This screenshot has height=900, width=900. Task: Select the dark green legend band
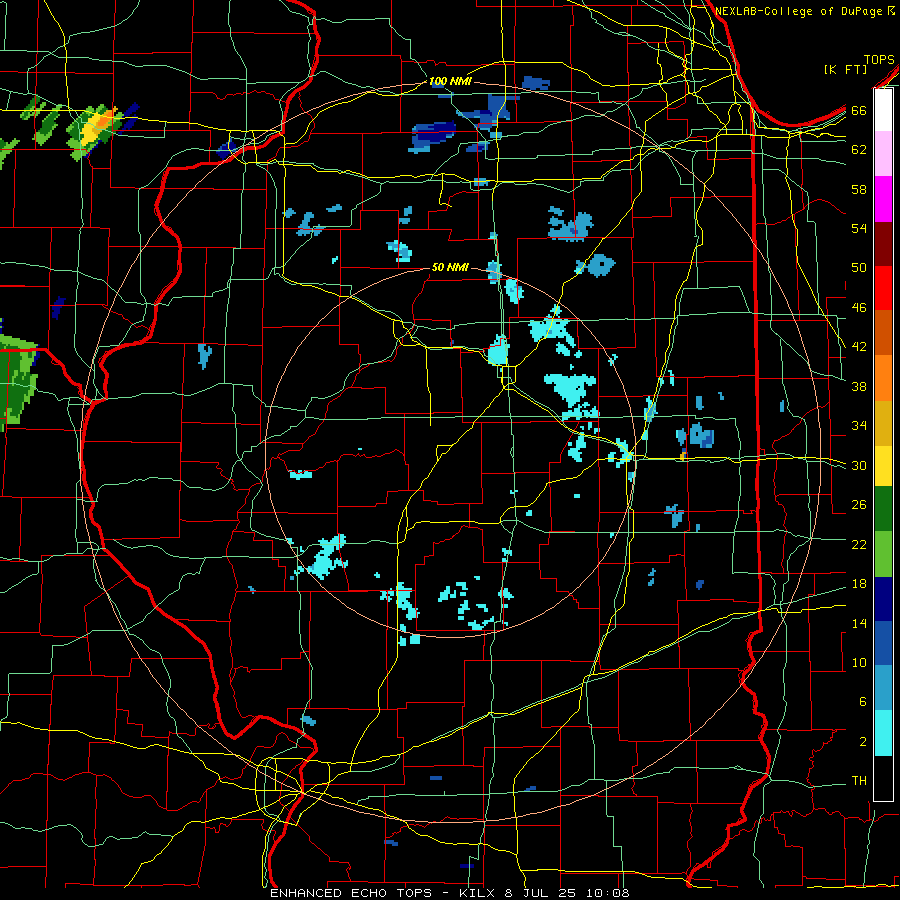click(883, 509)
